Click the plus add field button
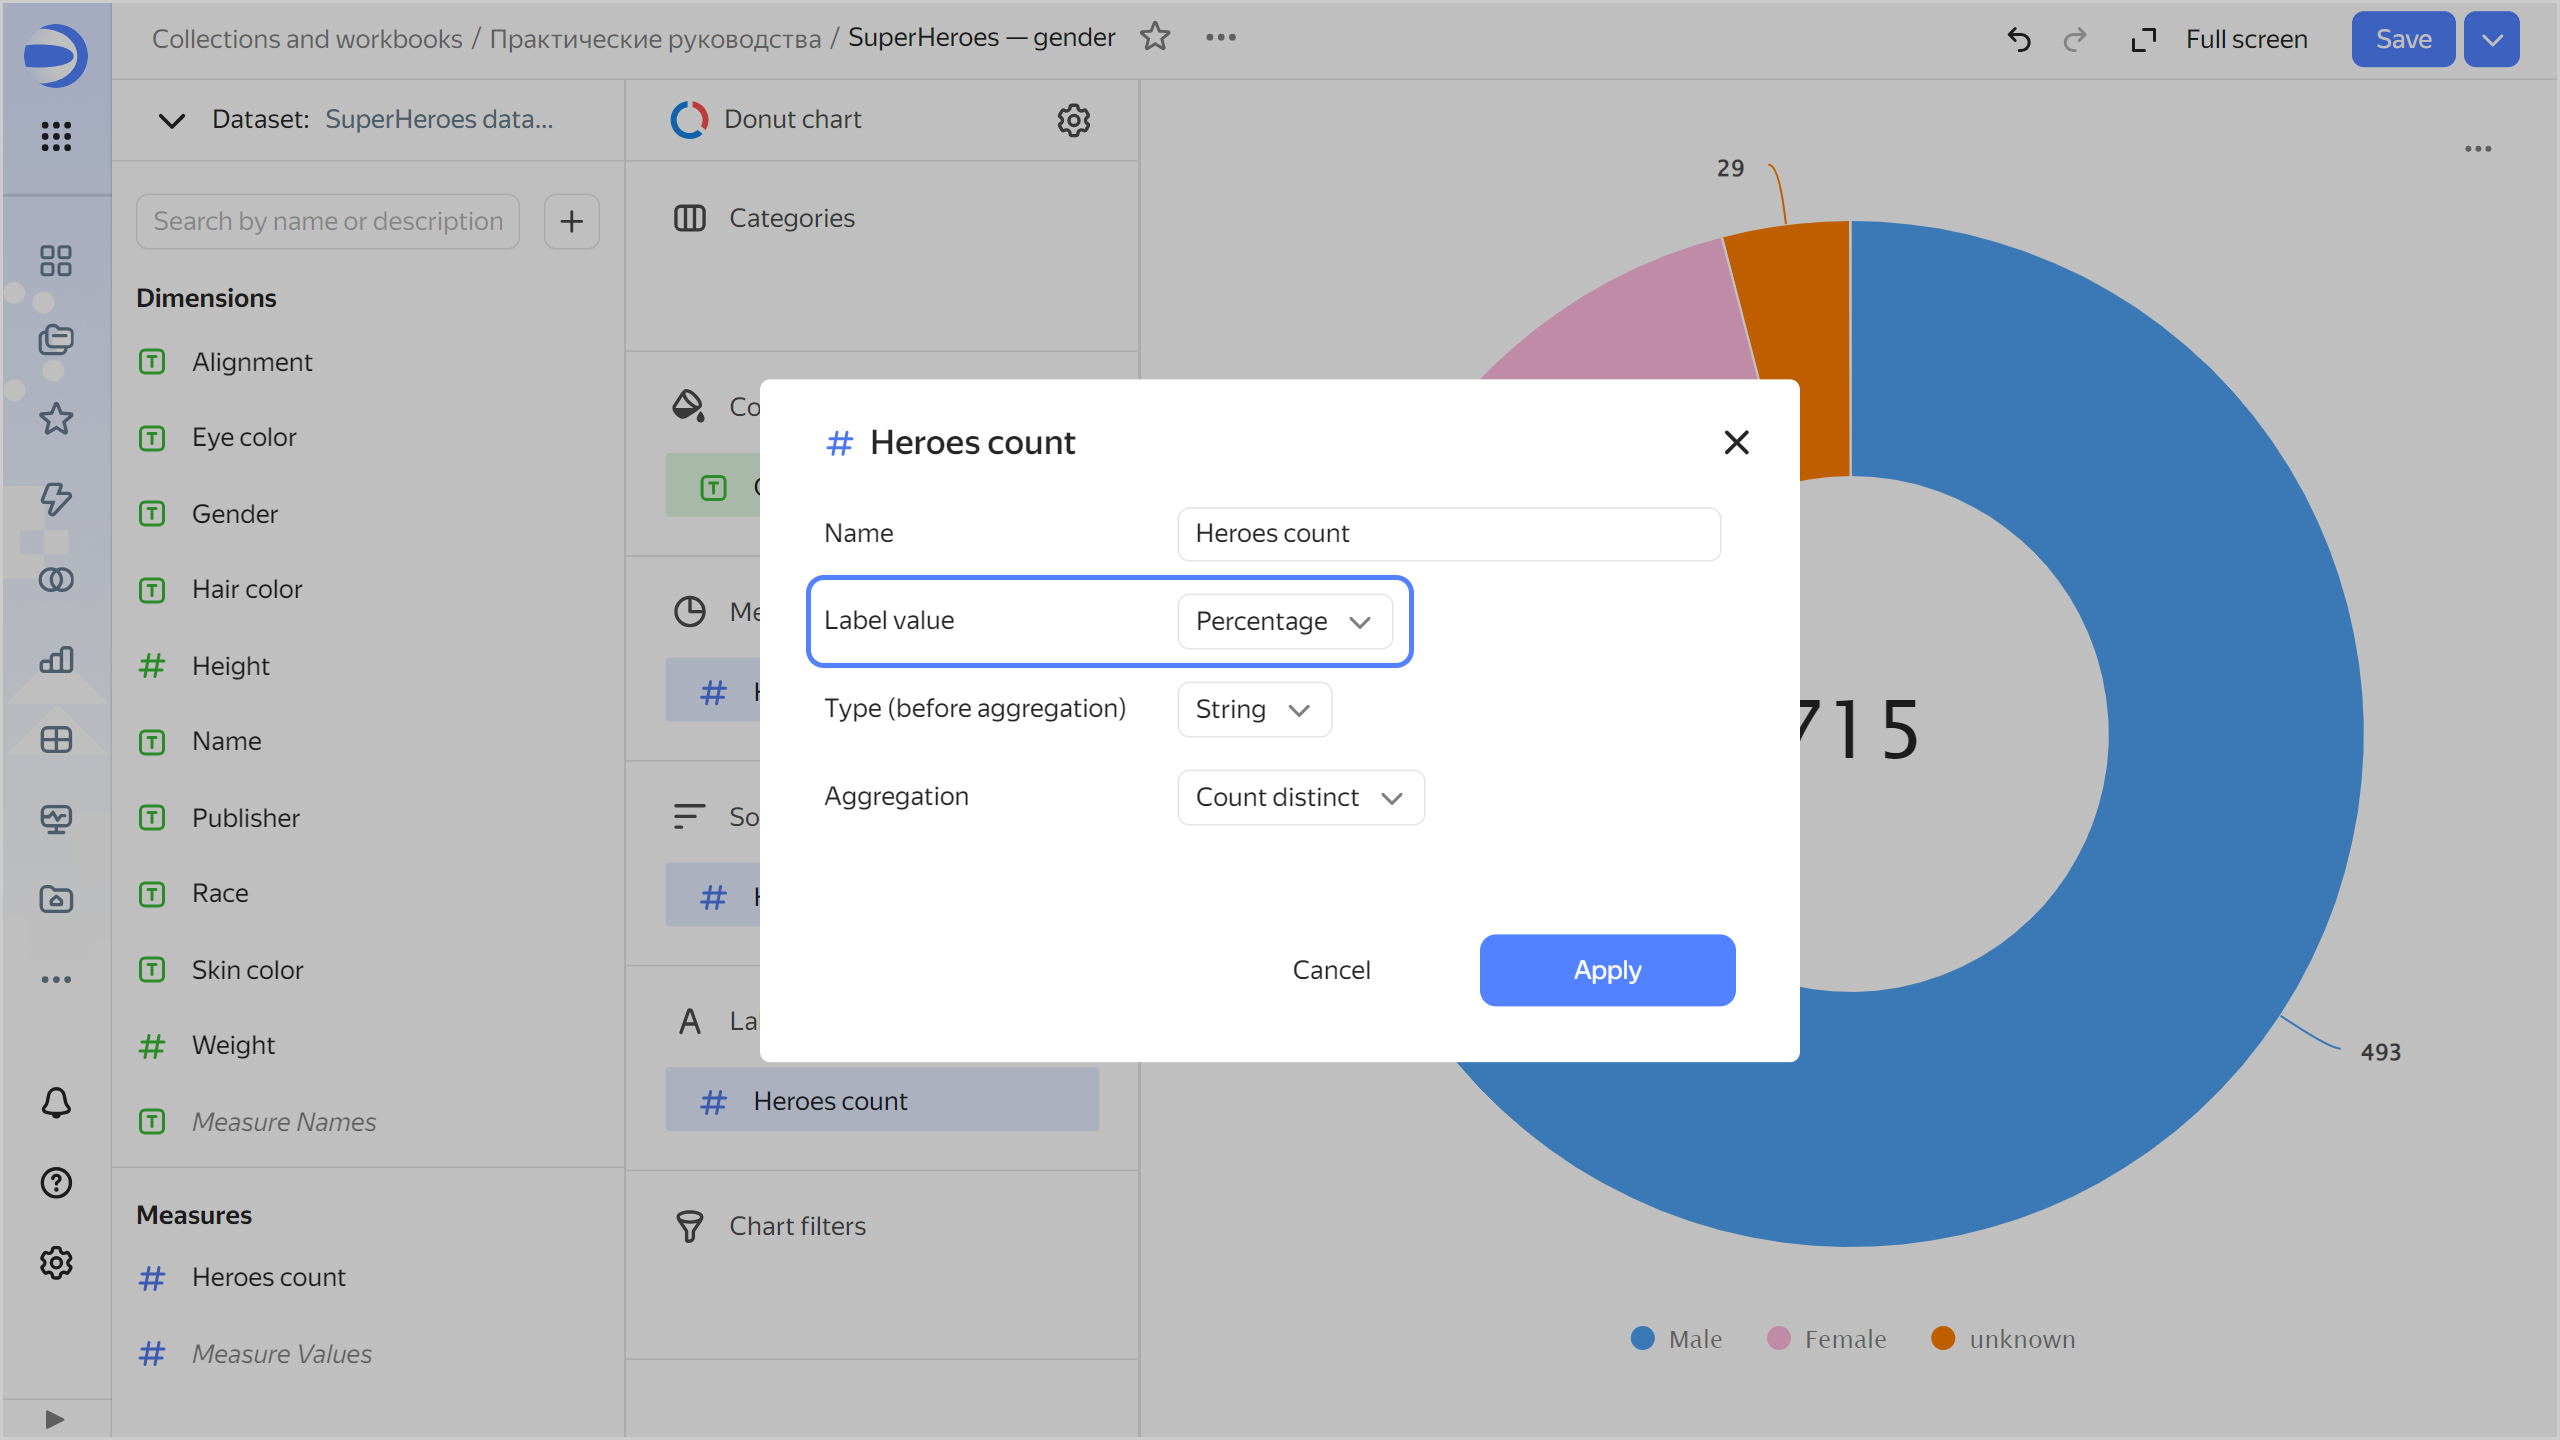 pyautogui.click(x=571, y=221)
